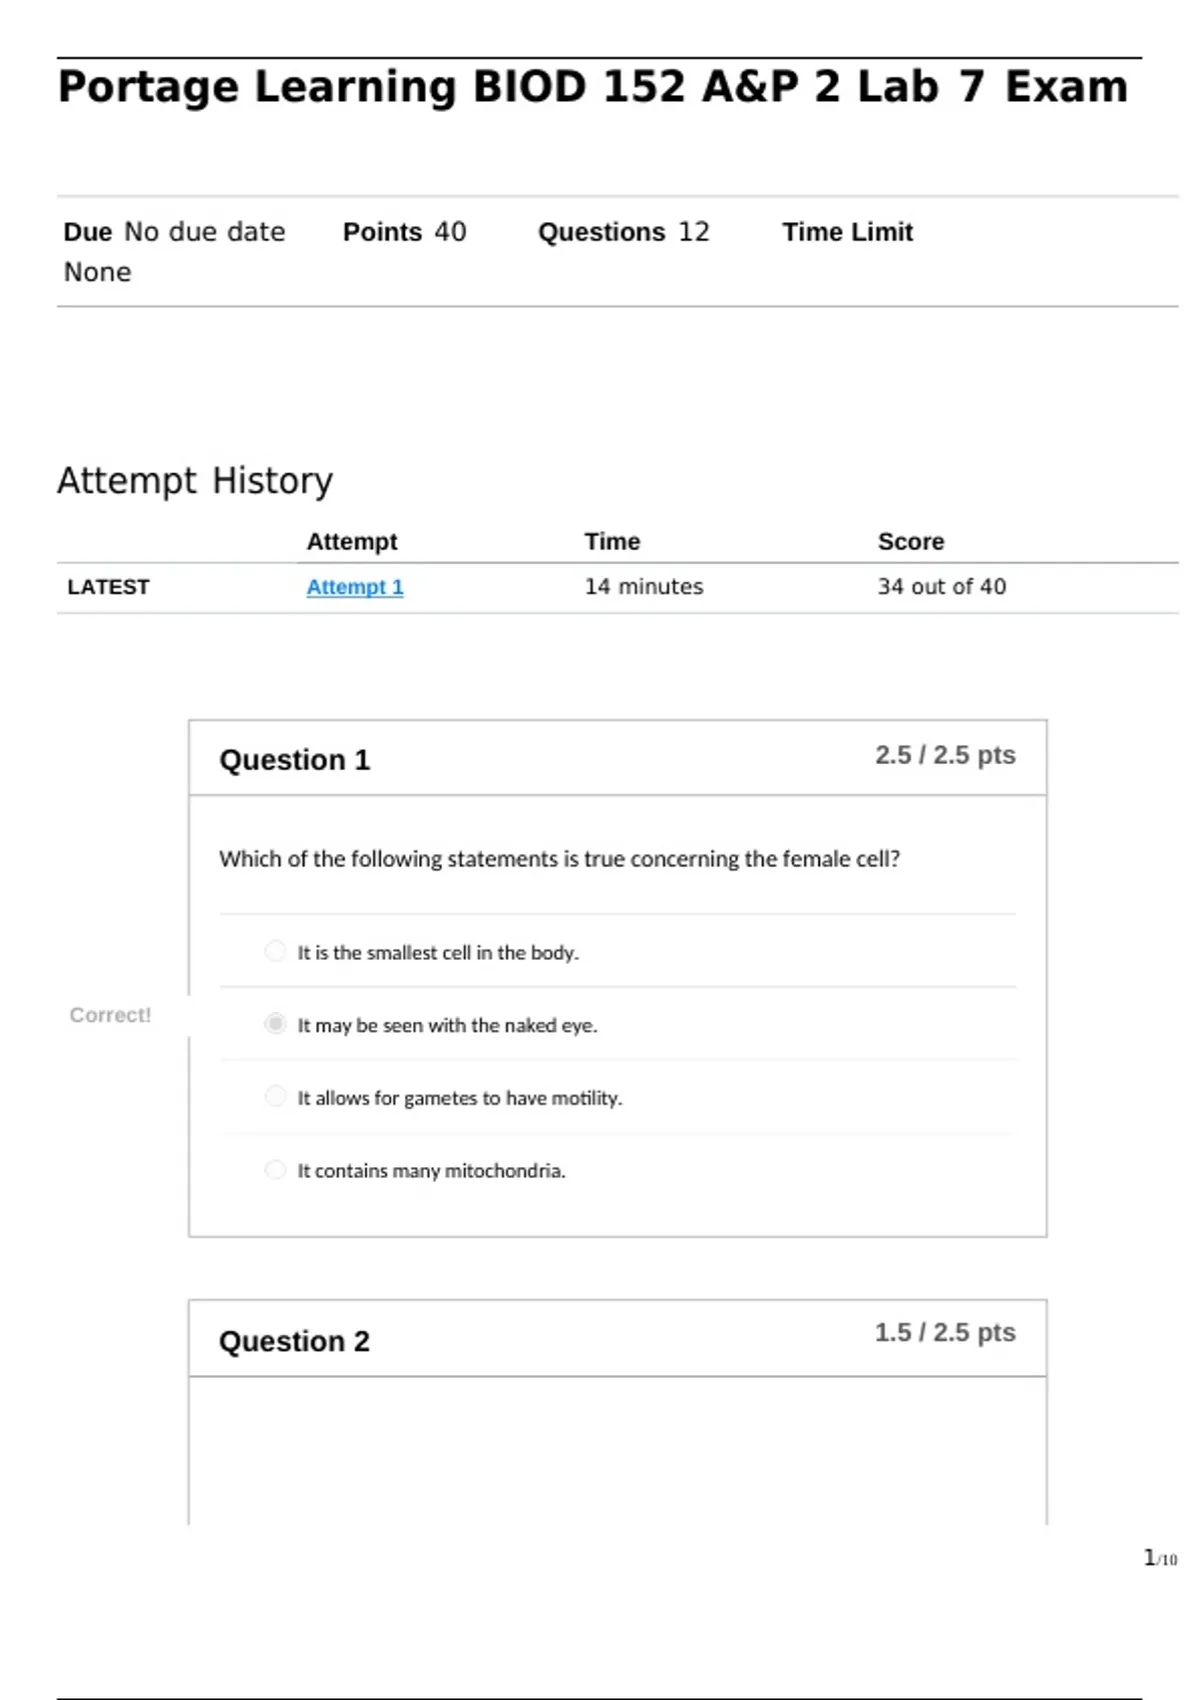Click the Questions 12 label
Viewport: 1200px width, 1700px height.
point(624,232)
